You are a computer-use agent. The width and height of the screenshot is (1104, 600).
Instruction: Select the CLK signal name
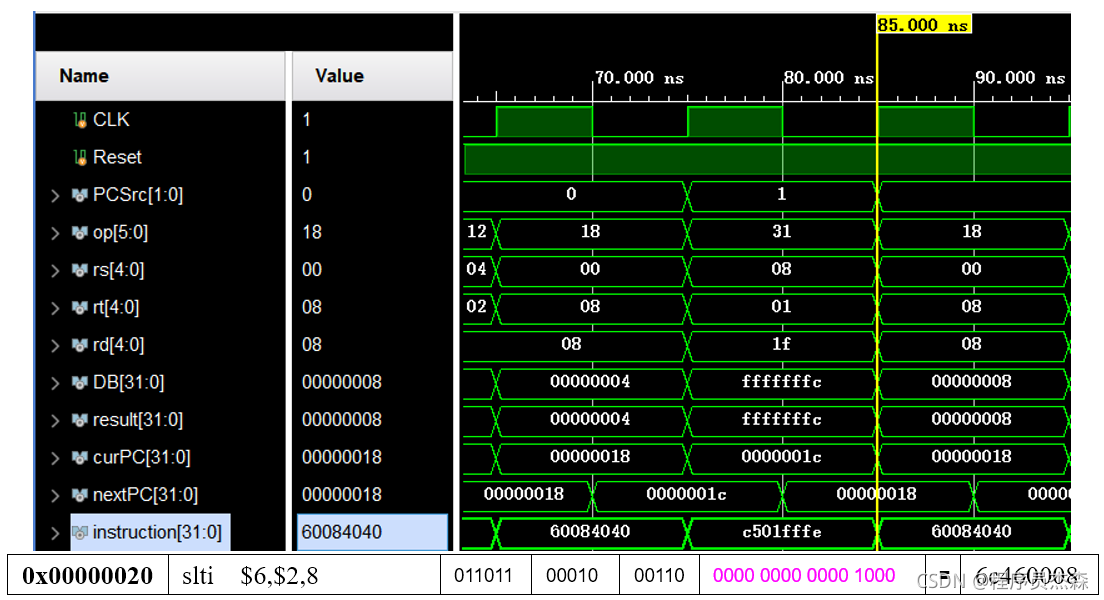coord(111,120)
